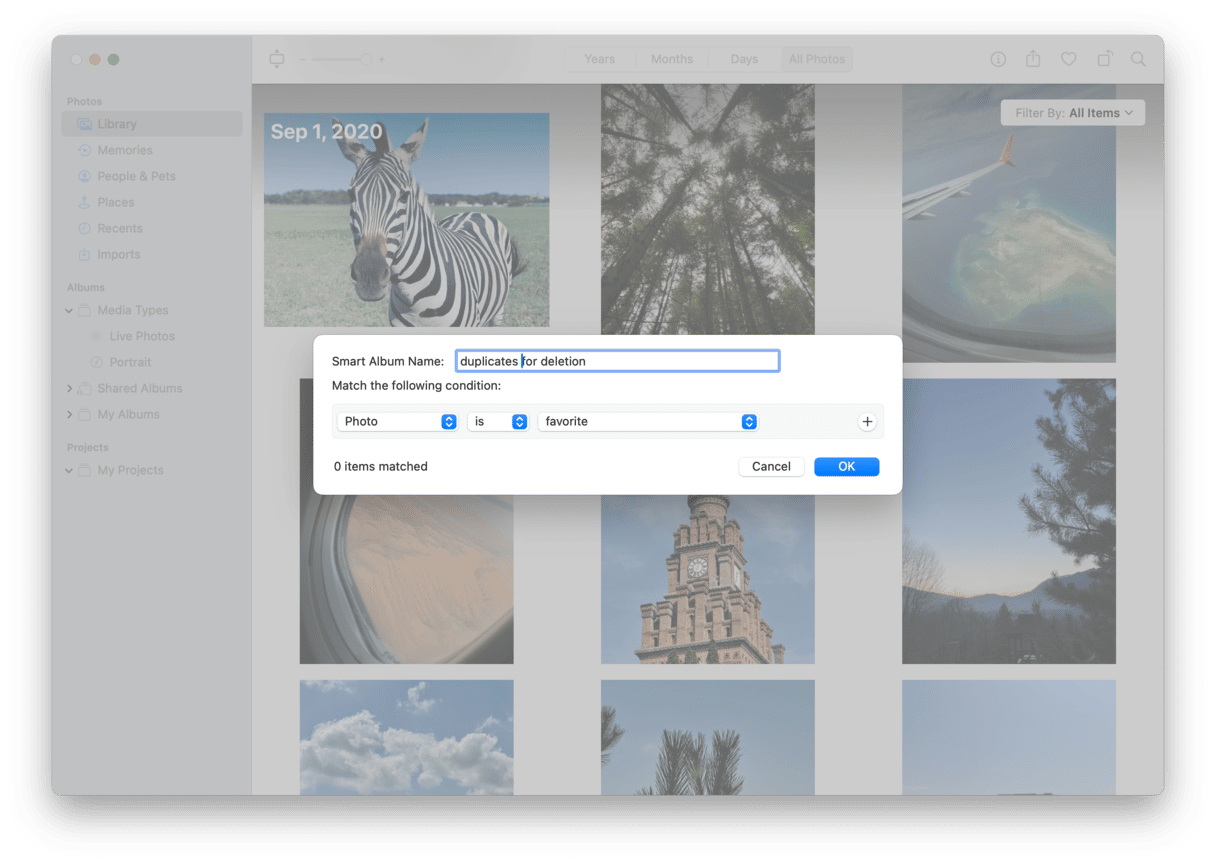This screenshot has width=1216, height=864.
Task: Open the 'is' operator dropdown
Action: (x=497, y=422)
